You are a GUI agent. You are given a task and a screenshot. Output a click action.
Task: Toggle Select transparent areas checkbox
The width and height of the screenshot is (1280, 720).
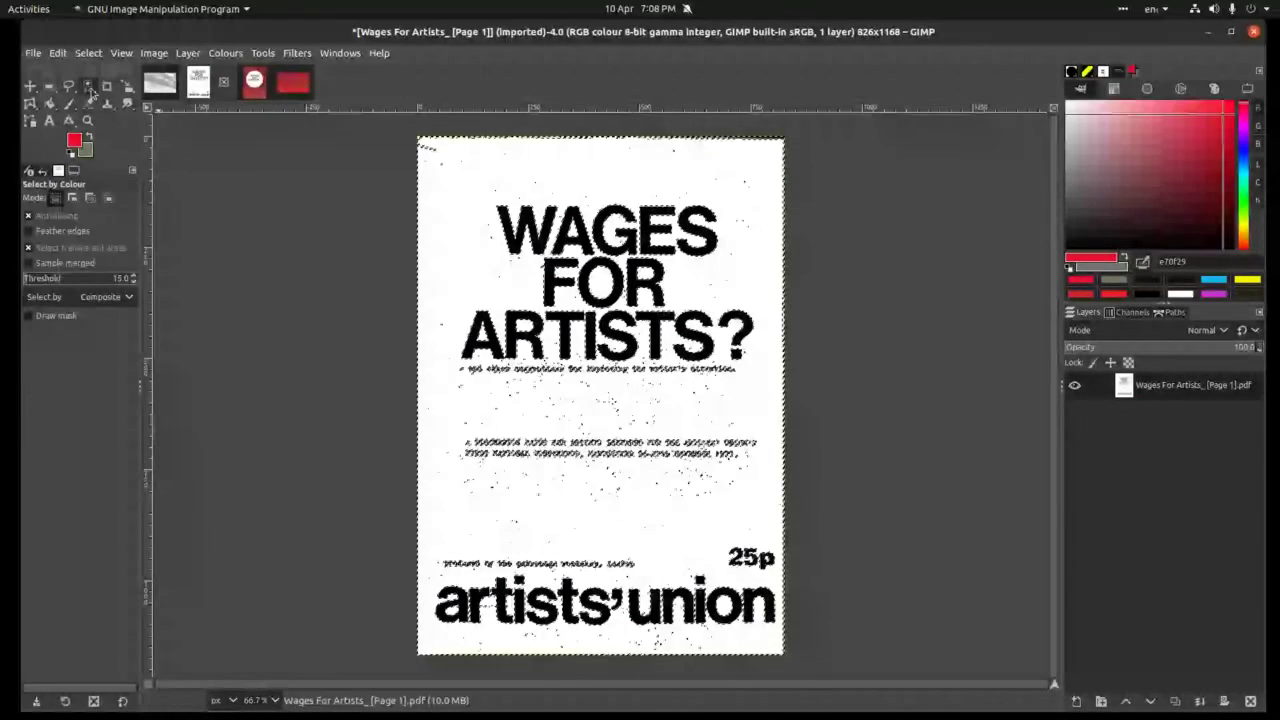[28, 247]
